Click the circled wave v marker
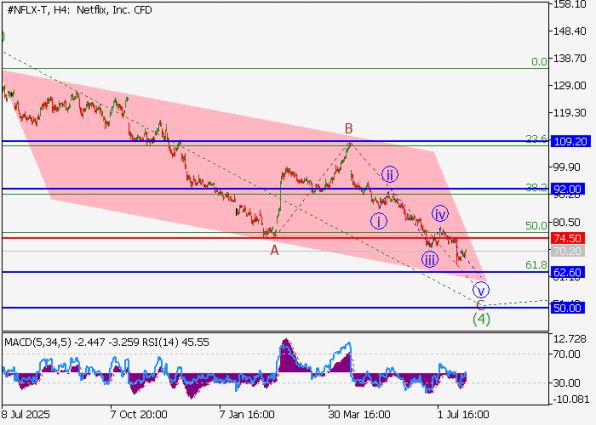This screenshot has width=596, height=425. 481,290
